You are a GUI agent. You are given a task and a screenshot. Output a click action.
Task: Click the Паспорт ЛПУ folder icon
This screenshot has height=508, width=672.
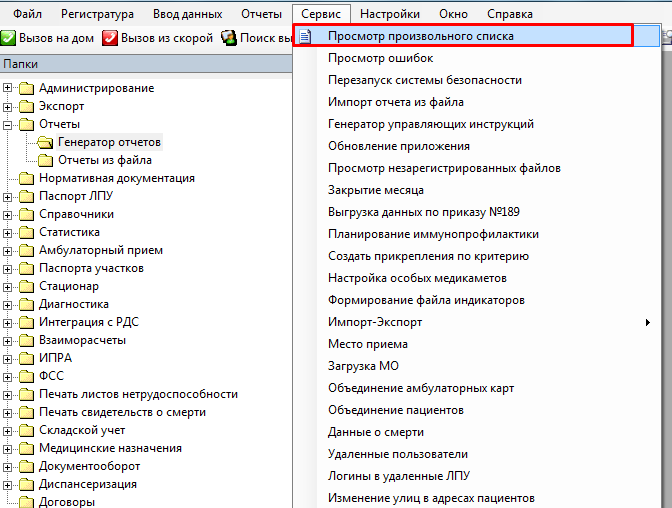coord(27,196)
